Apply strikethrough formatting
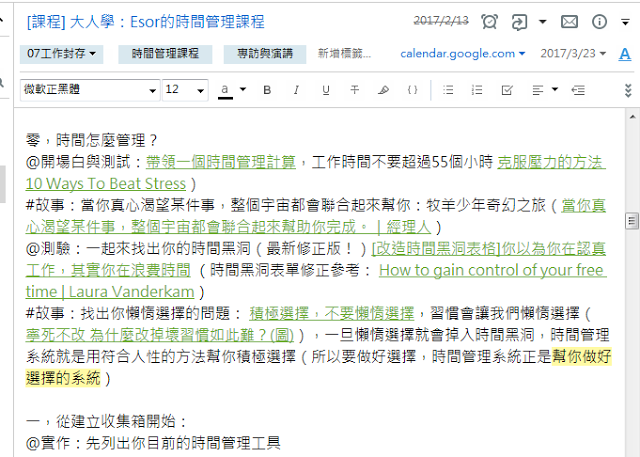Screen dimensions: 640x457 354,90
